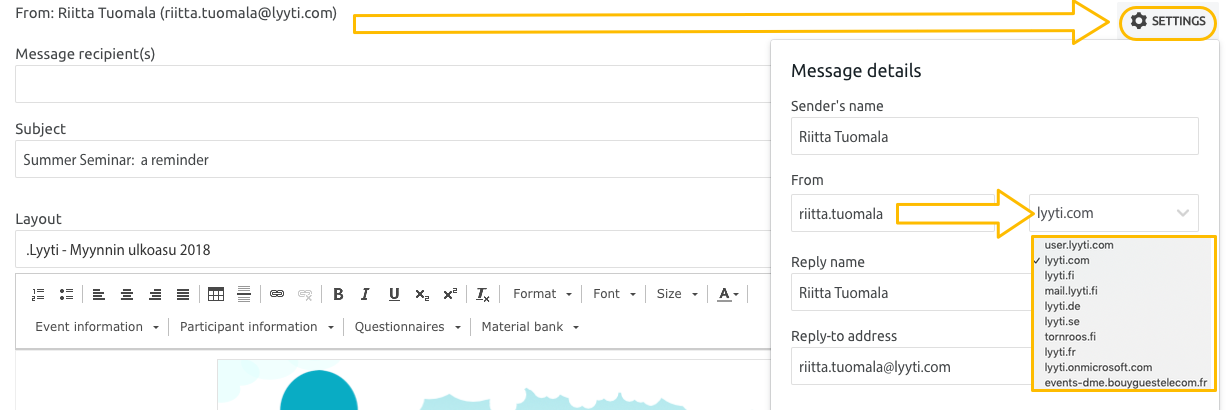The image size is (1229, 410).
Task: Click the Subject input field
Action: 390,160
